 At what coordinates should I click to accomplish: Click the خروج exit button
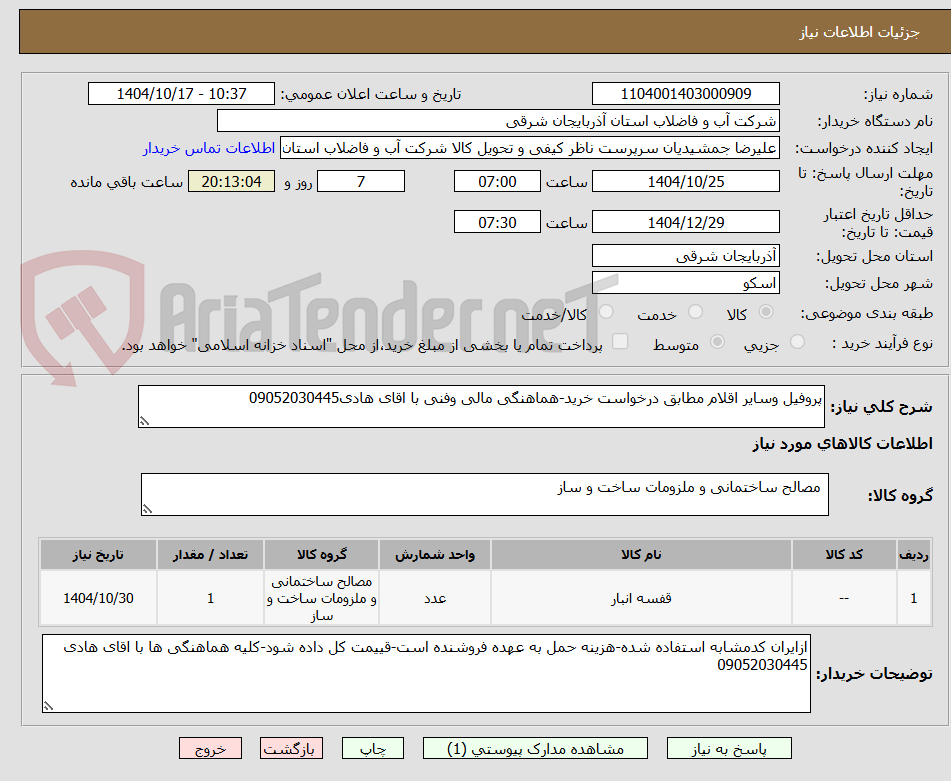pyautogui.click(x=210, y=748)
